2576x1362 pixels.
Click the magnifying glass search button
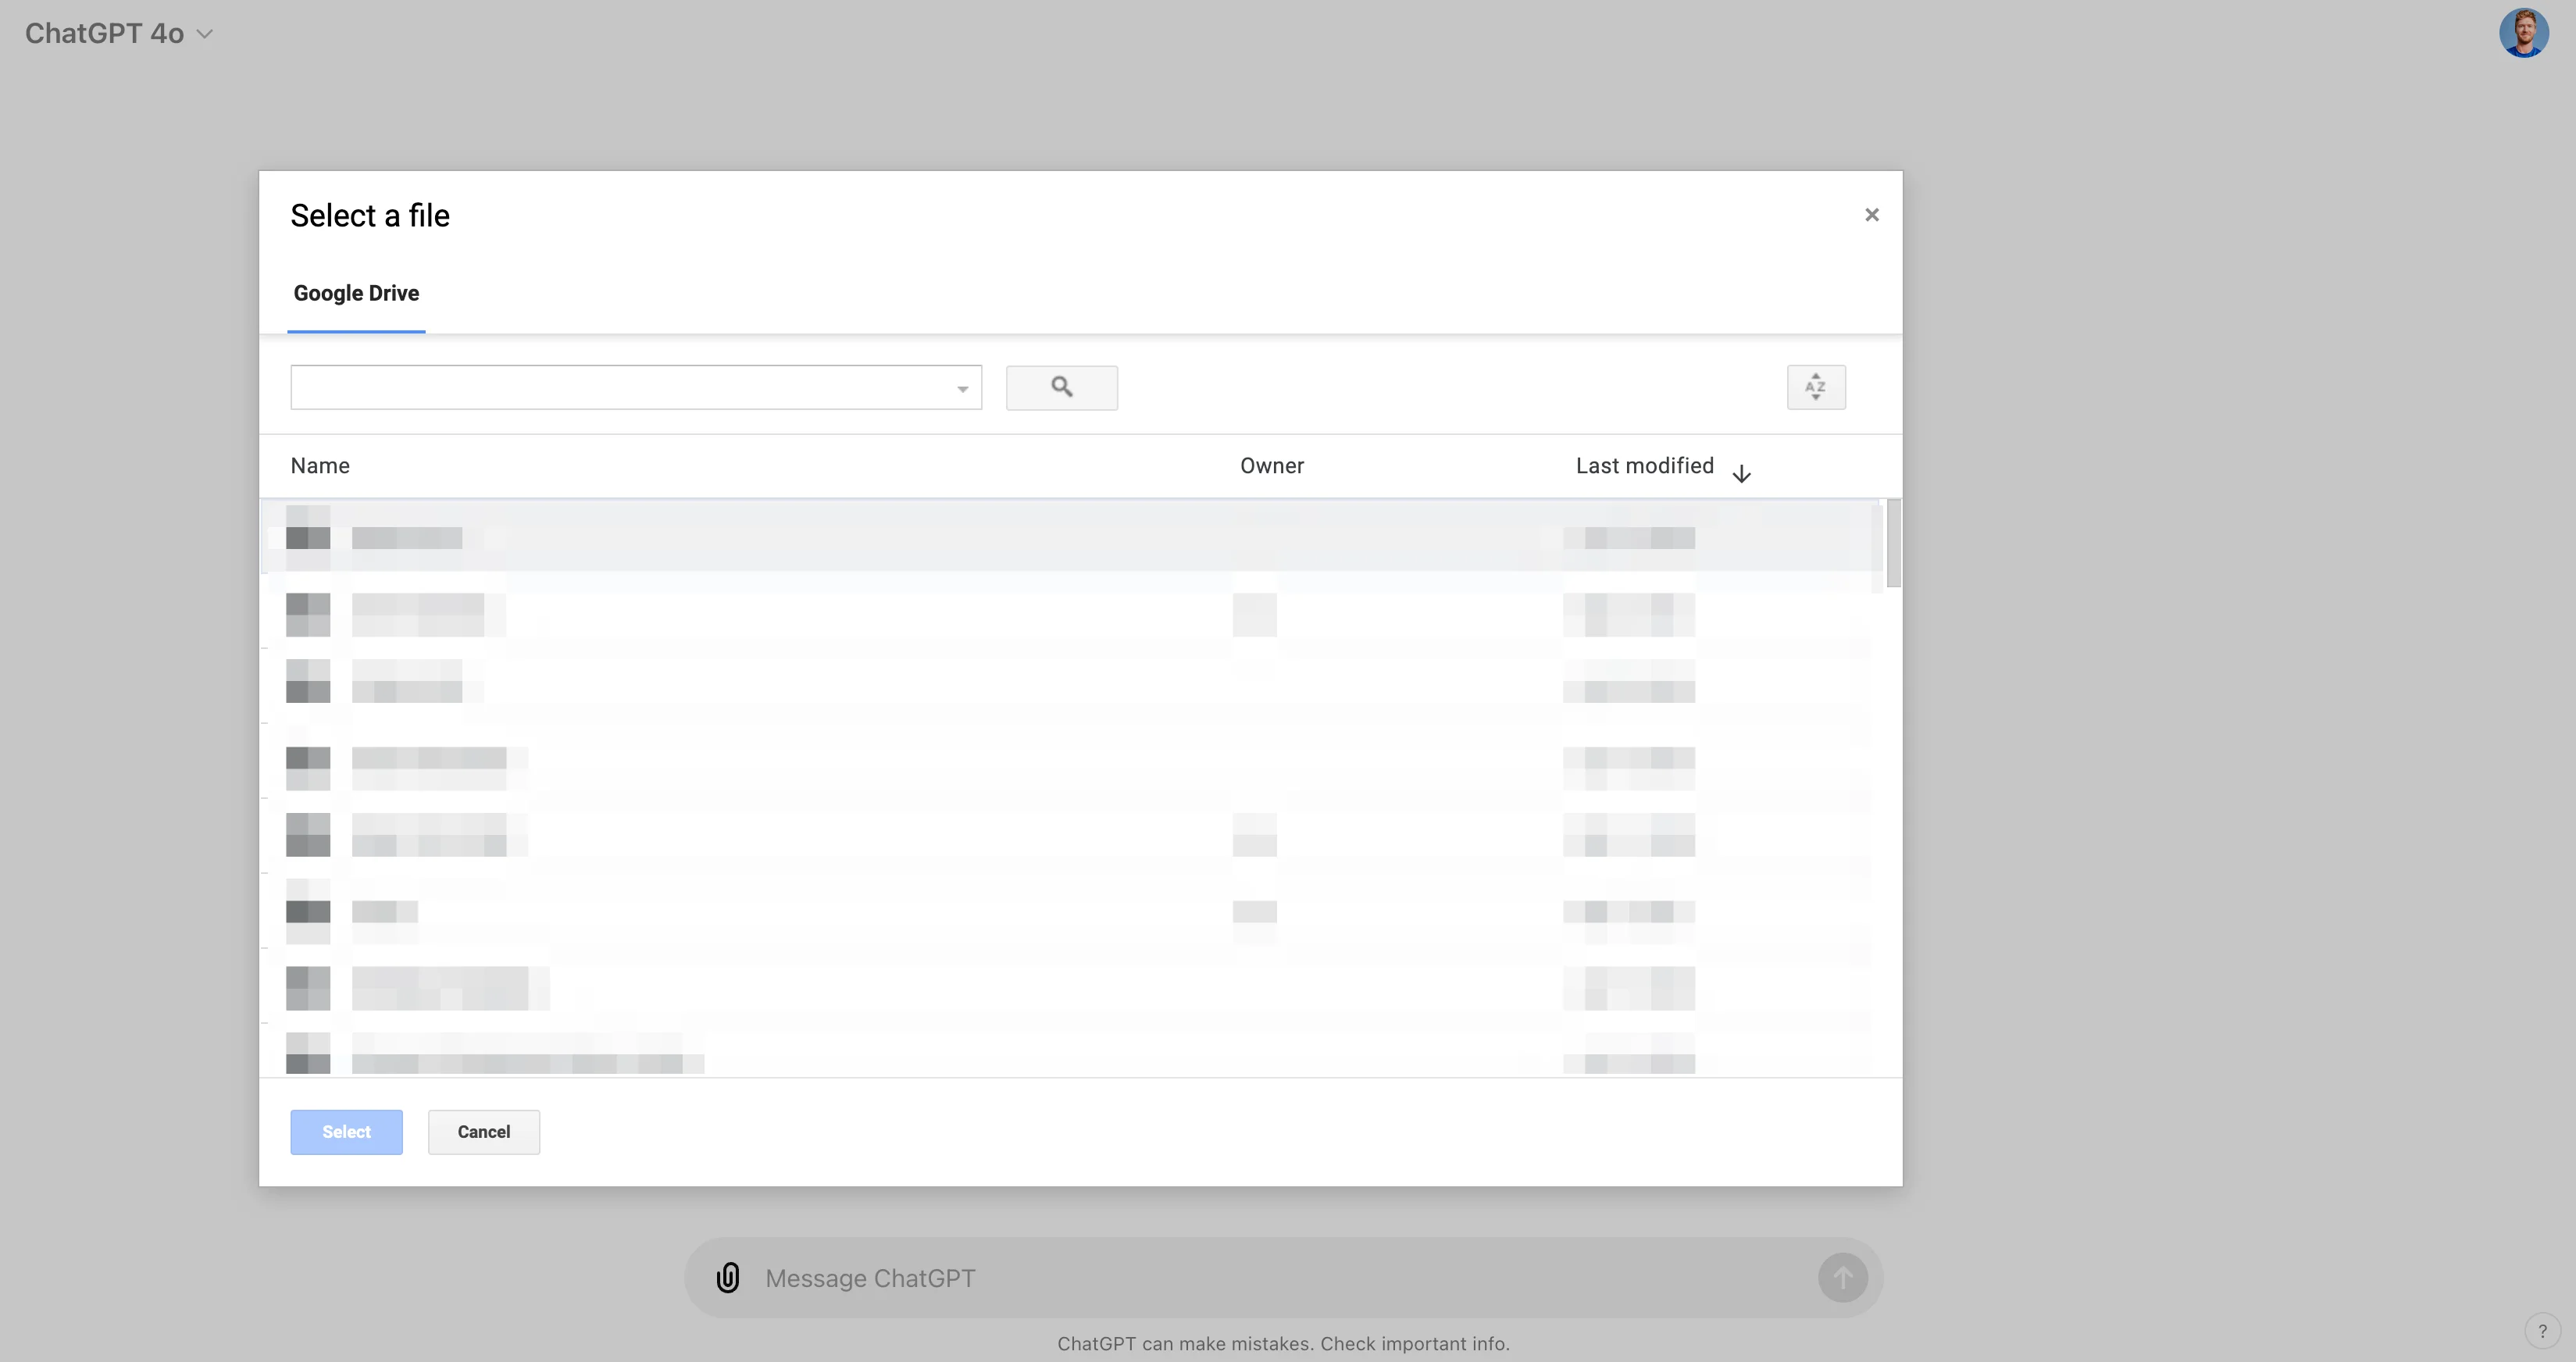click(x=1061, y=387)
